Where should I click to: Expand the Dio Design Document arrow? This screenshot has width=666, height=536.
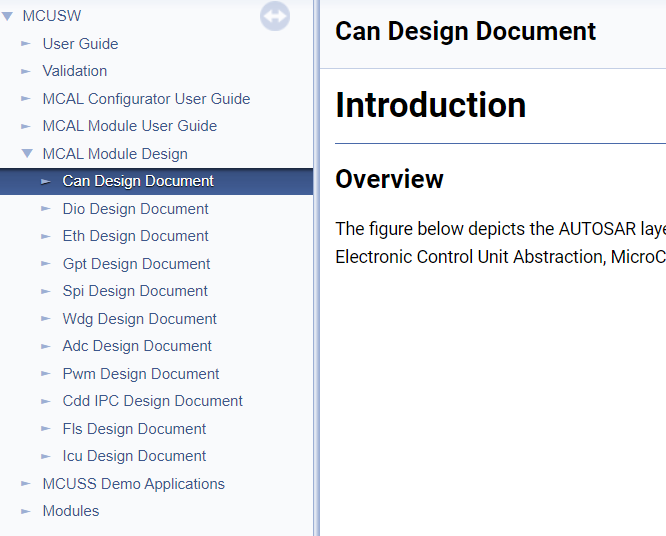46,209
